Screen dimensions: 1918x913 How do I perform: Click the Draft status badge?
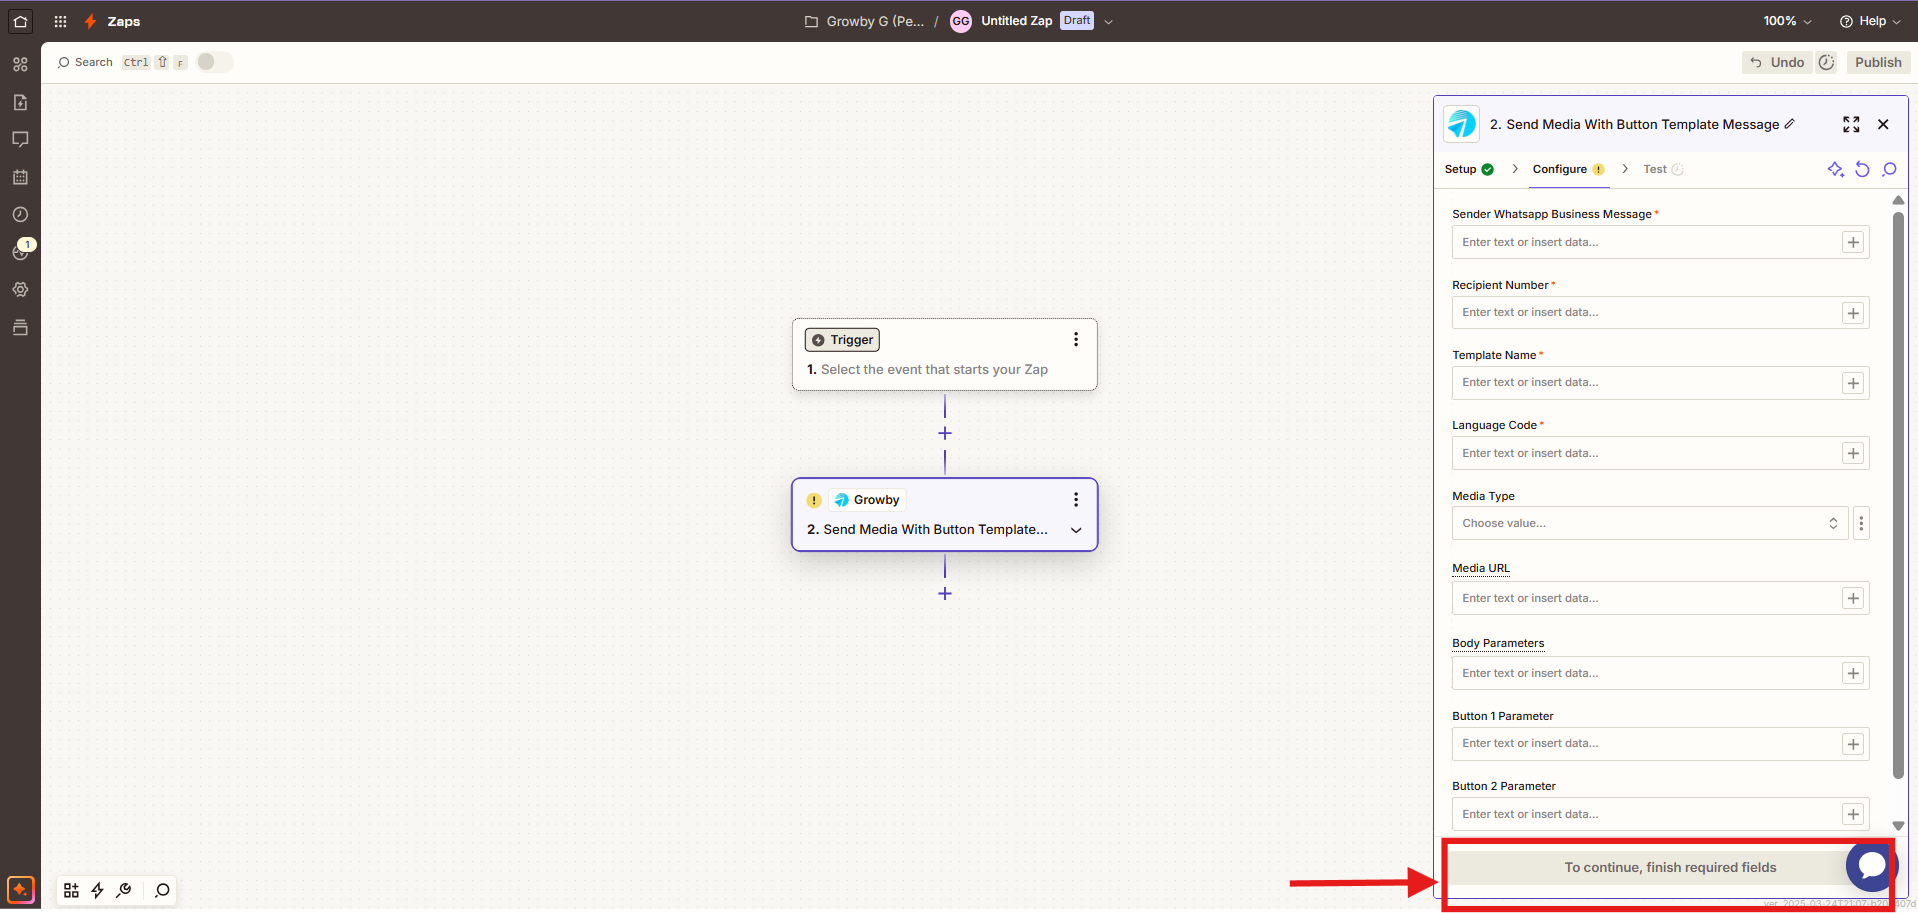pos(1077,20)
